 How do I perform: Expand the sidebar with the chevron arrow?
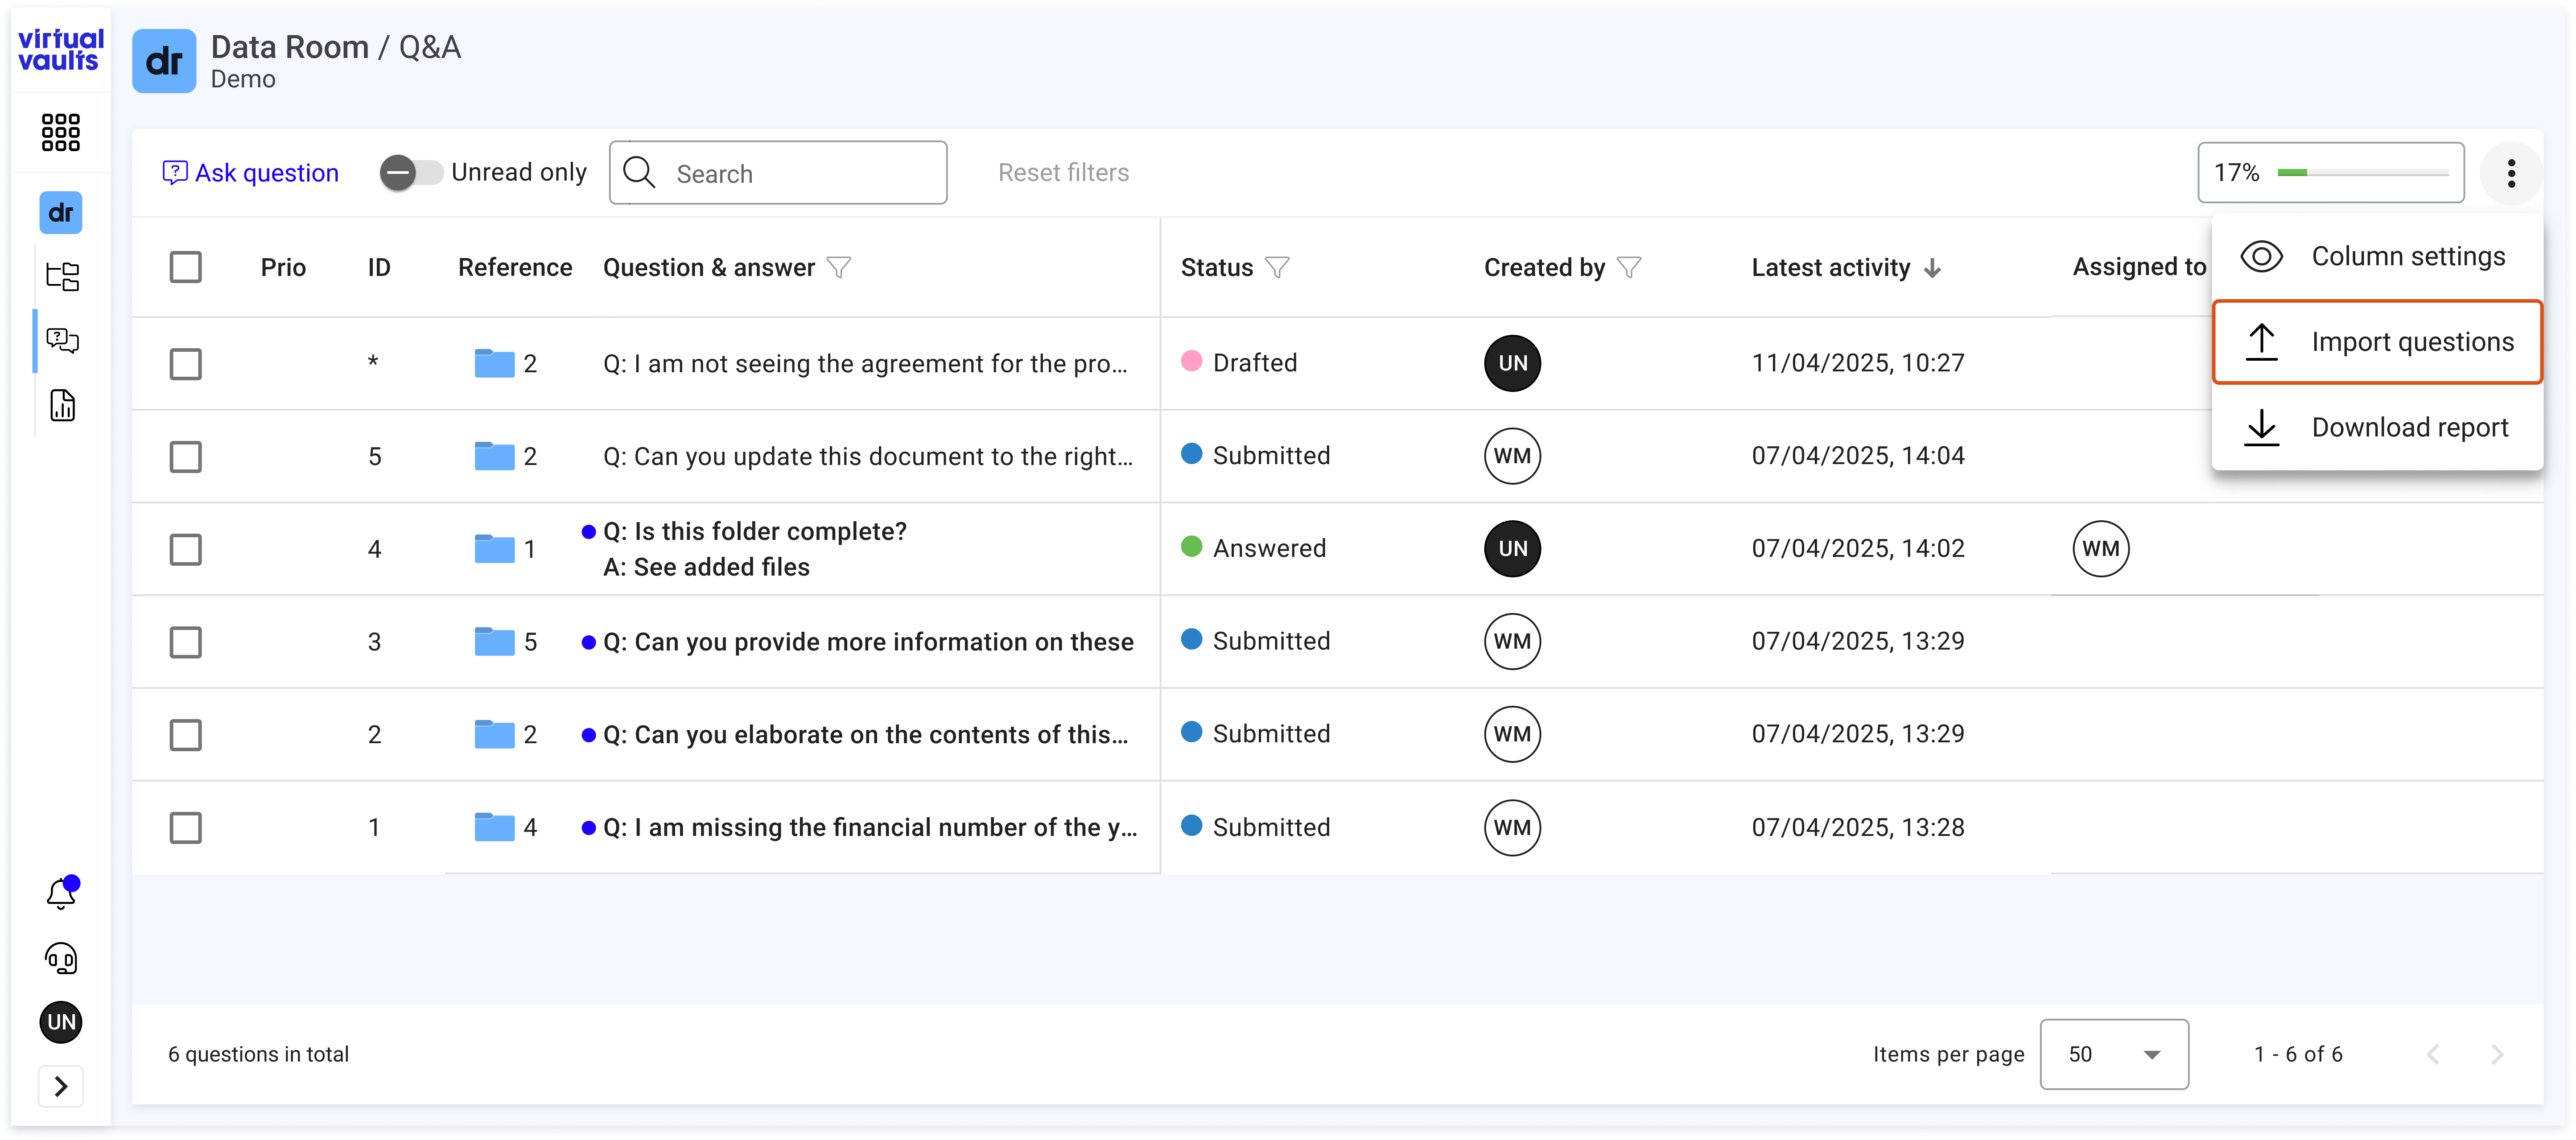point(61,1086)
